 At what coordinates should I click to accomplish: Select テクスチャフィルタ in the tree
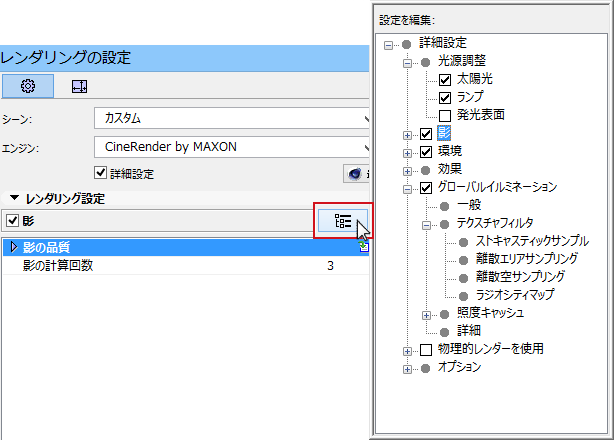[495, 223]
